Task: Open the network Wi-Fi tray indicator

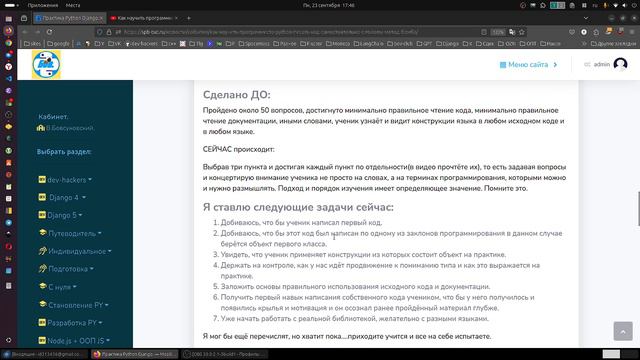Action: tap(616, 5)
